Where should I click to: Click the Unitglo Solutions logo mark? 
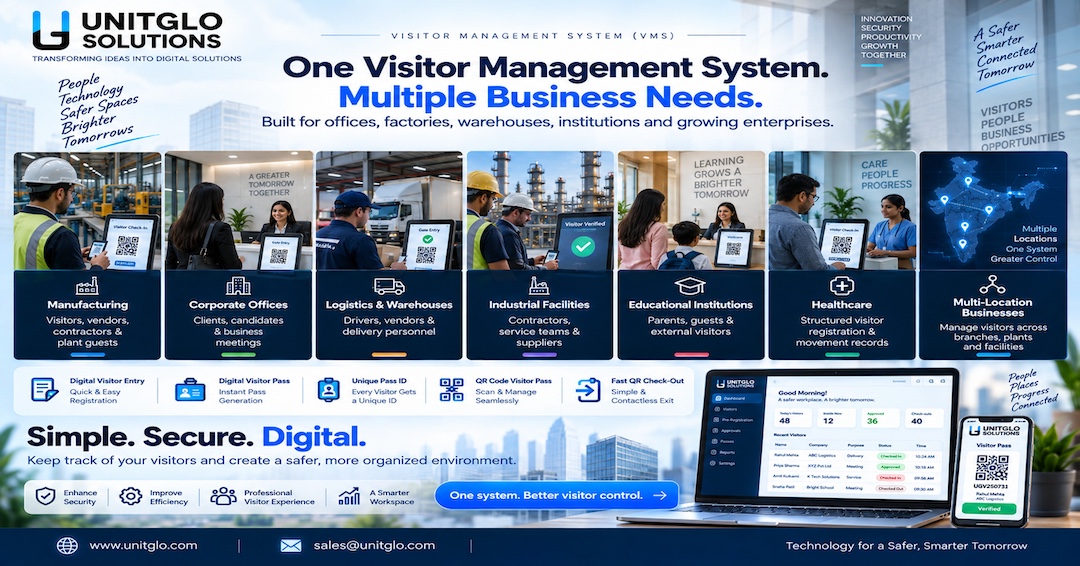50,30
